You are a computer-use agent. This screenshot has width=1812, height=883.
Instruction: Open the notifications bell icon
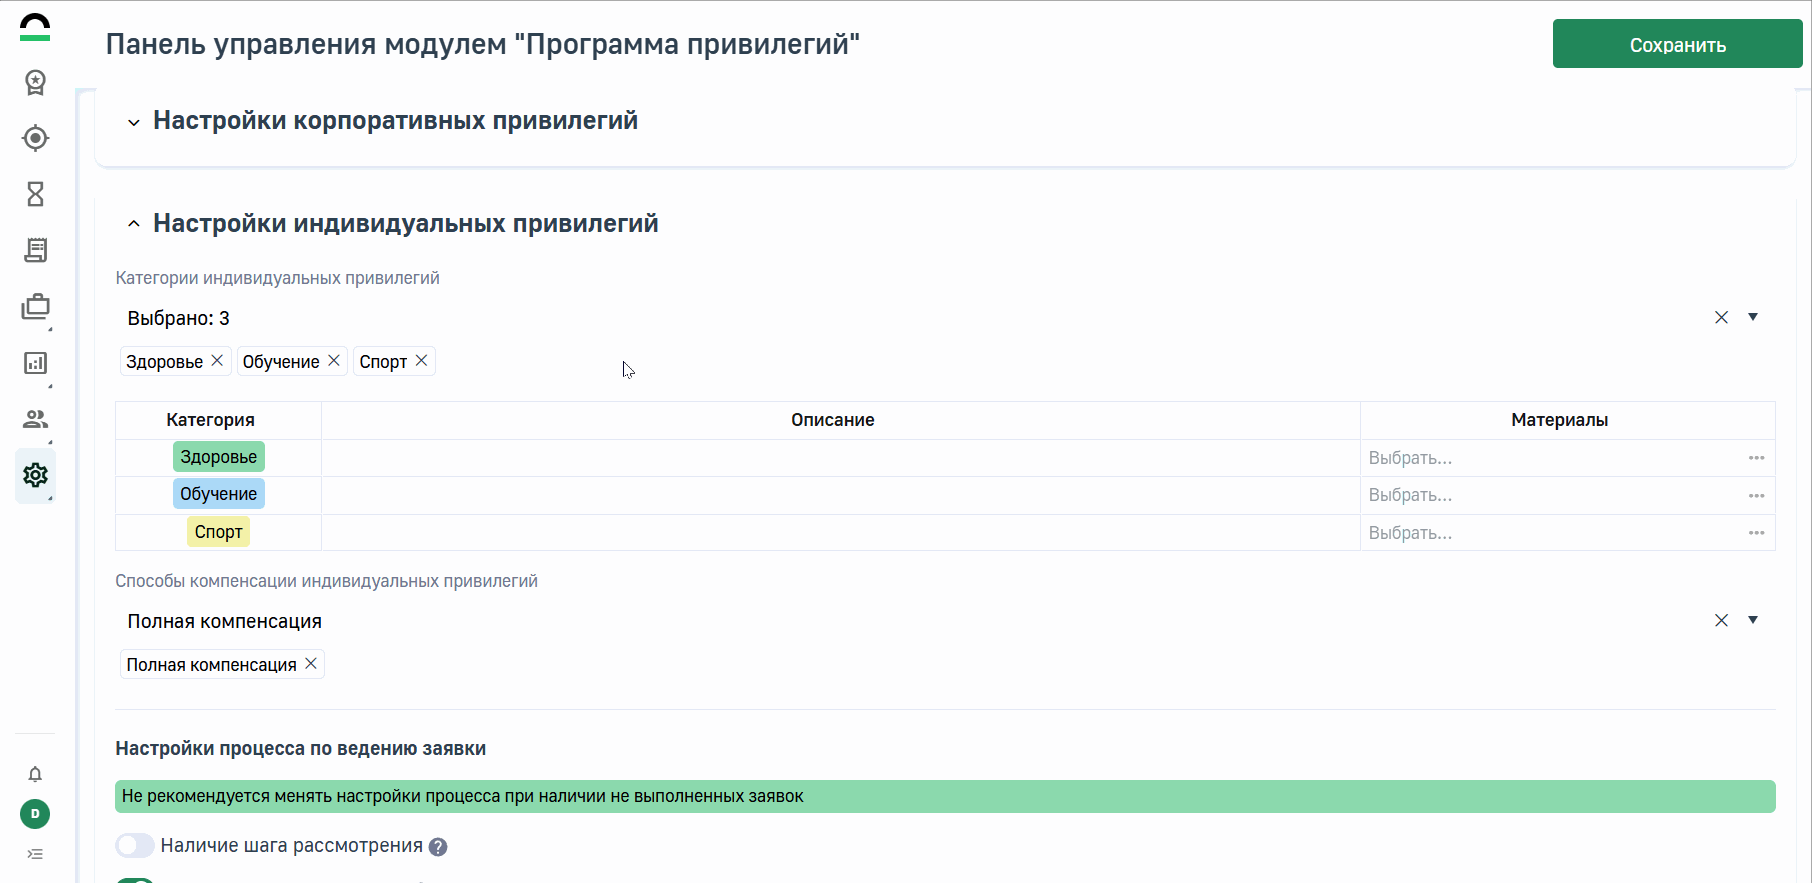coord(35,774)
